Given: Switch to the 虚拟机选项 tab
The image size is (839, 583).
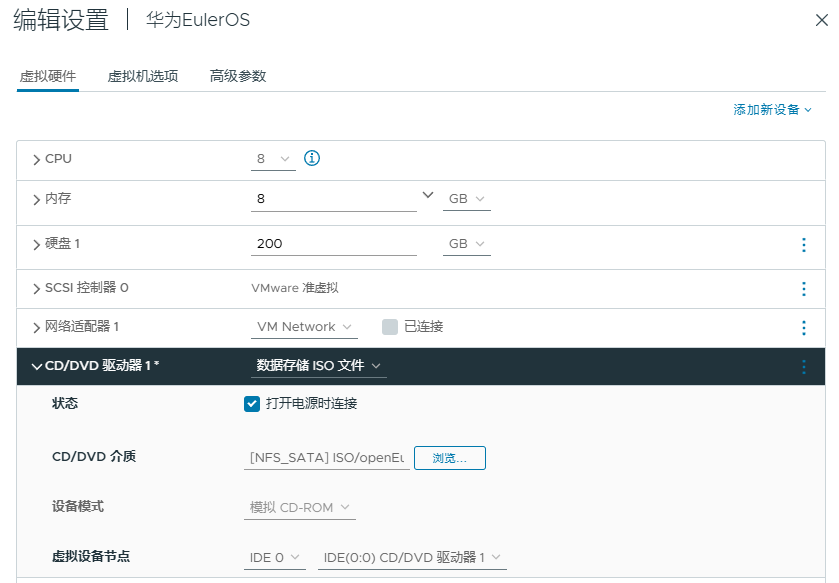Looking at the screenshot, I should click(x=143, y=76).
